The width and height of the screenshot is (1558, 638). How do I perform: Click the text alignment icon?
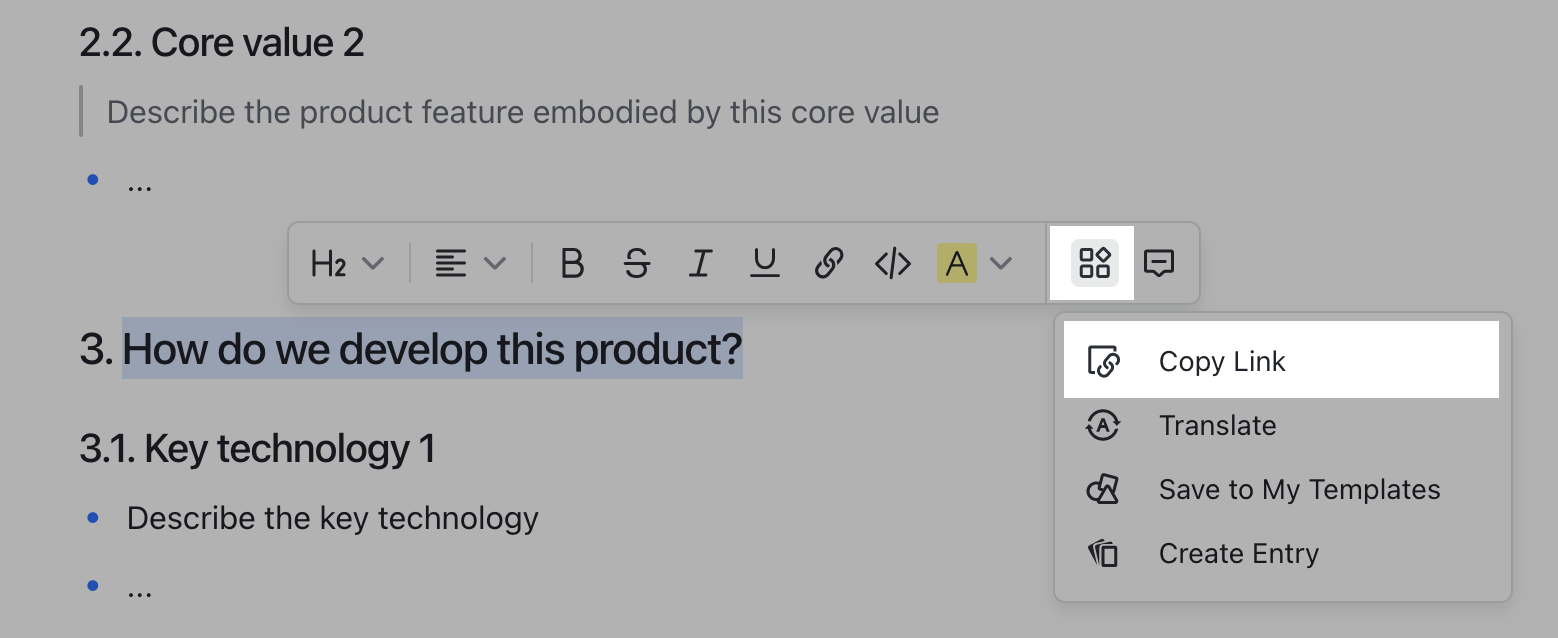449,263
